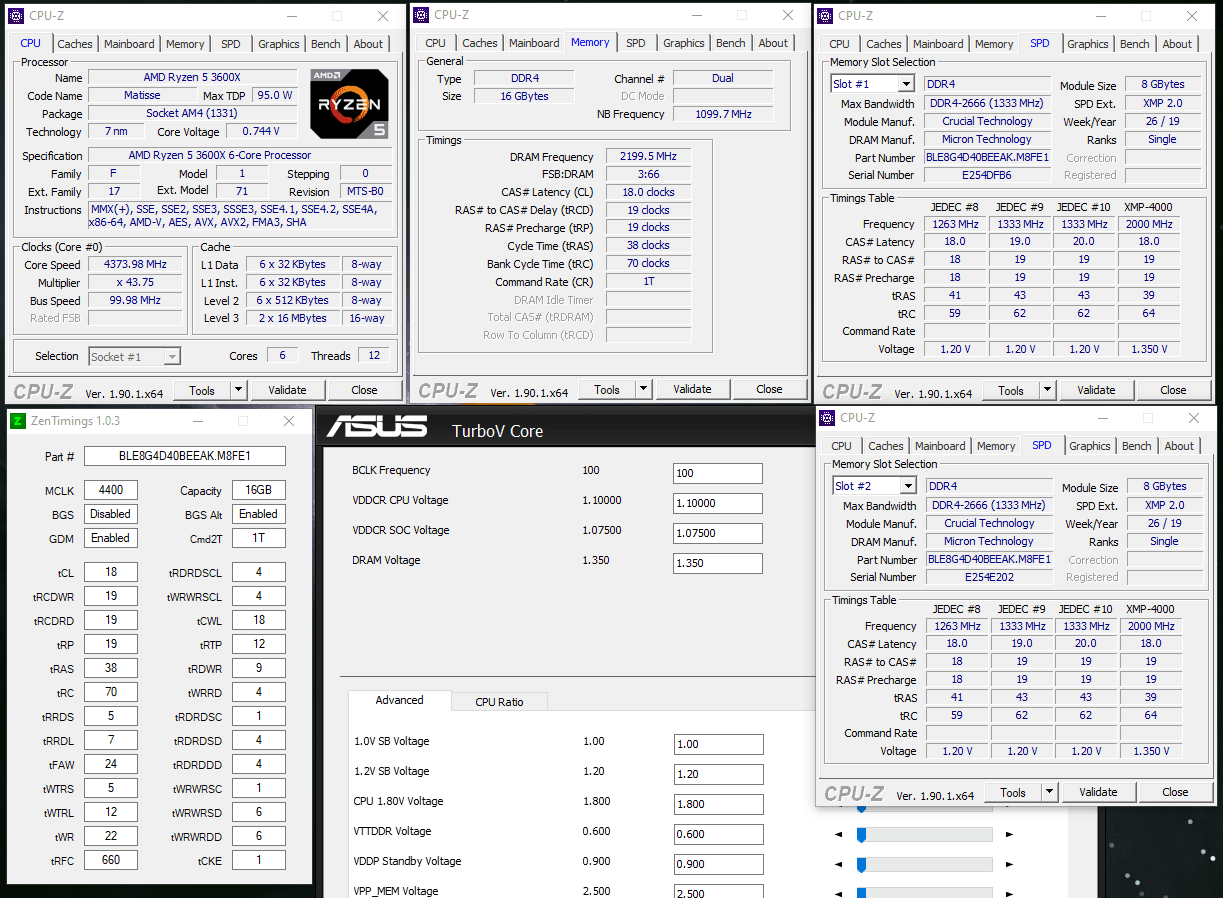Screen dimensions: 1223x898
Task: Click the CPU-Z title icon in Slot #2 window
Action: point(828,418)
